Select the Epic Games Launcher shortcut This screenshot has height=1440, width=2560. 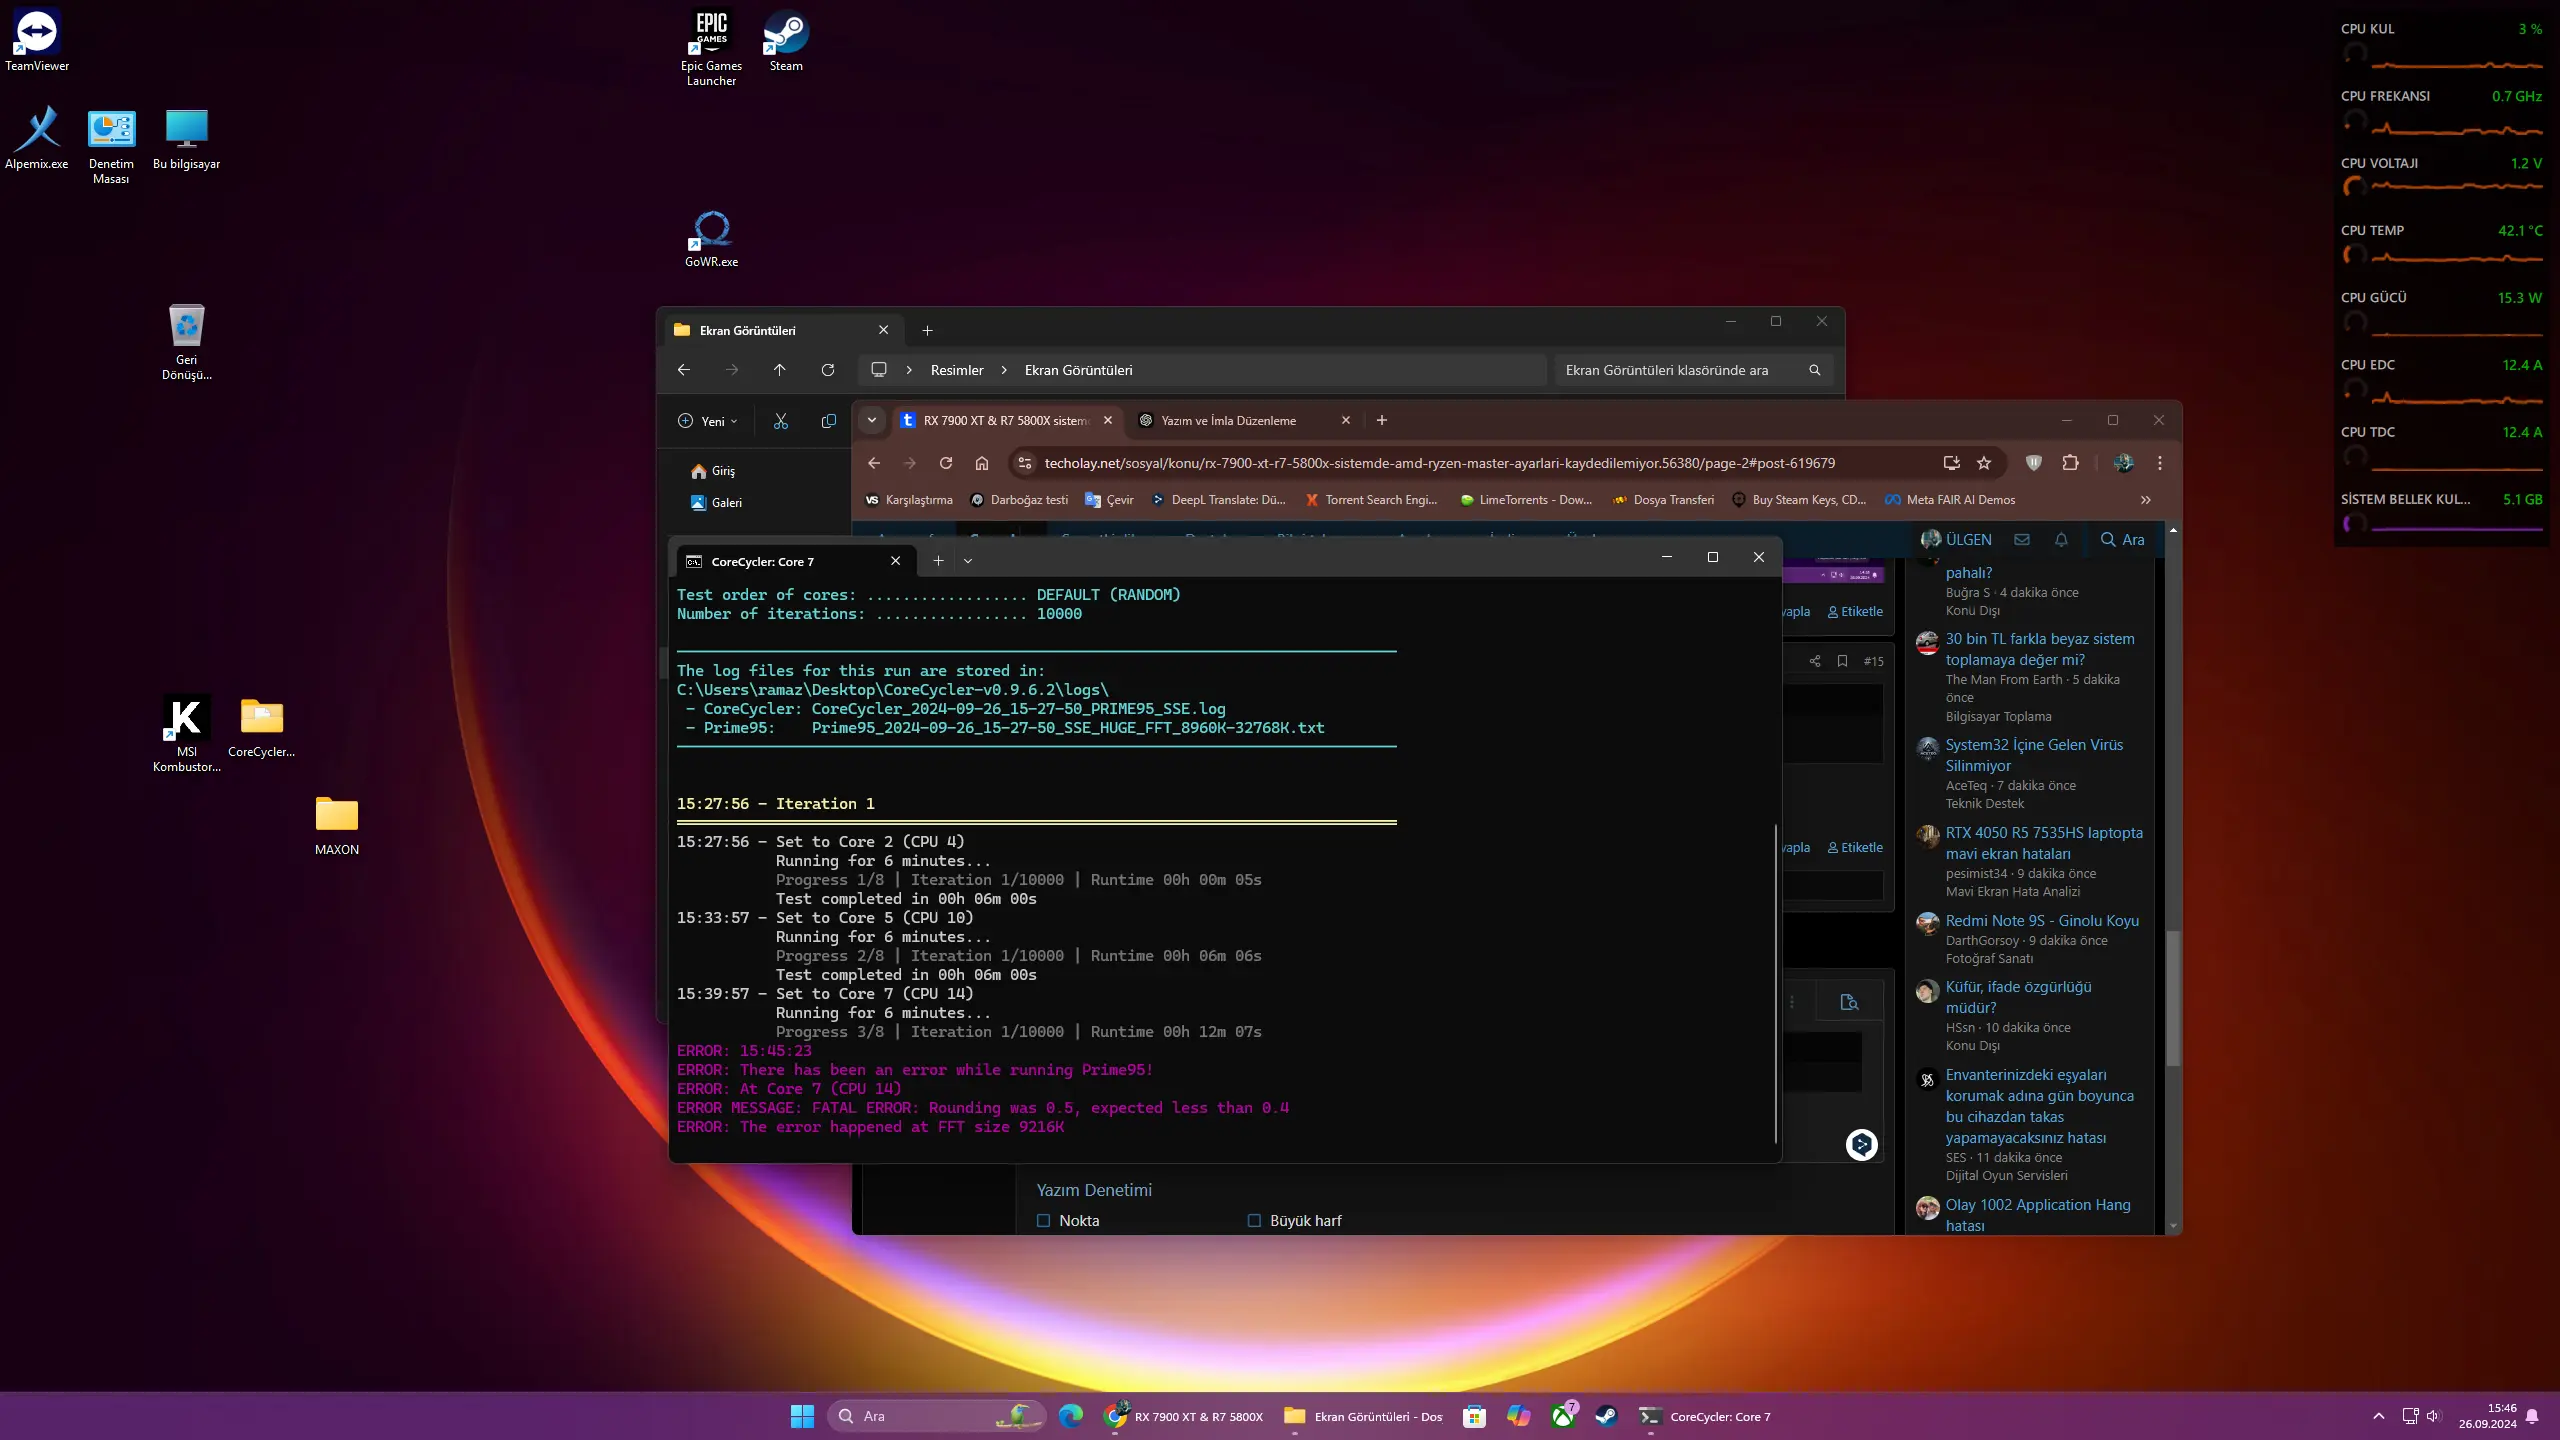(711, 48)
